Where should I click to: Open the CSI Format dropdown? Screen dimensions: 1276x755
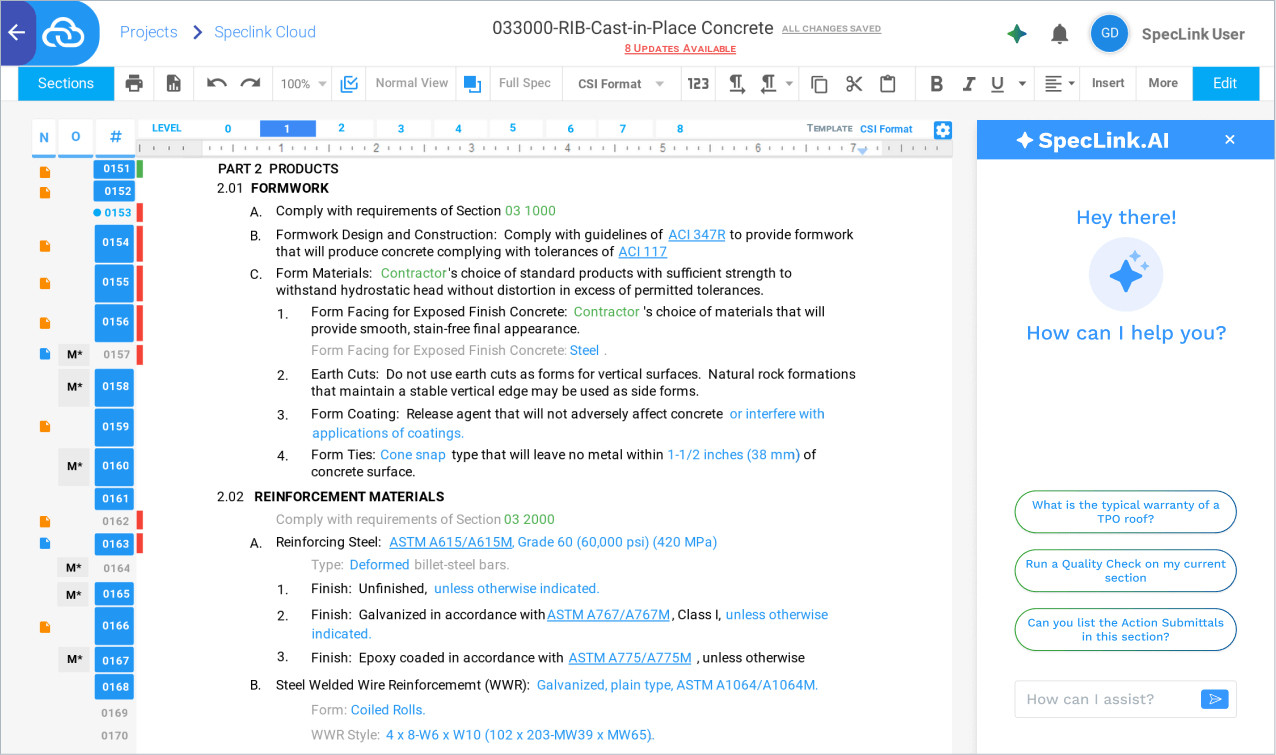pyautogui.click(x=621, y=84)
